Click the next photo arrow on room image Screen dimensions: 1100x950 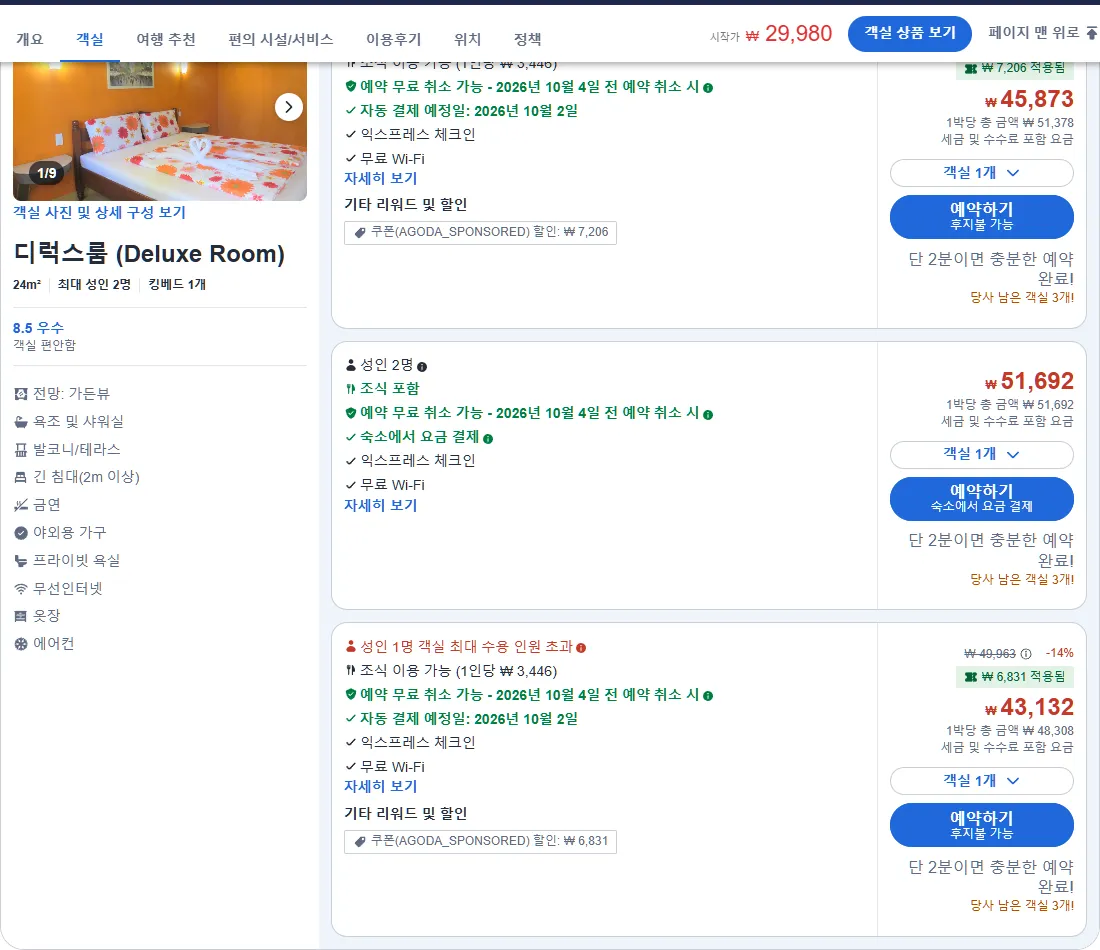(288, 107)
